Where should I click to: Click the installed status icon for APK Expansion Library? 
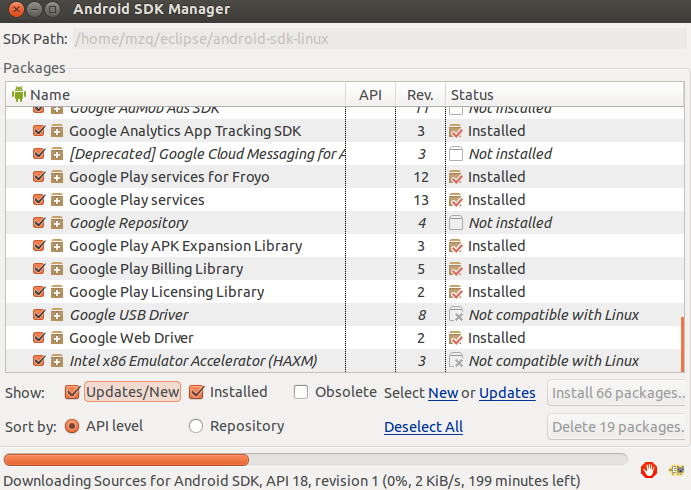(456, 246)
